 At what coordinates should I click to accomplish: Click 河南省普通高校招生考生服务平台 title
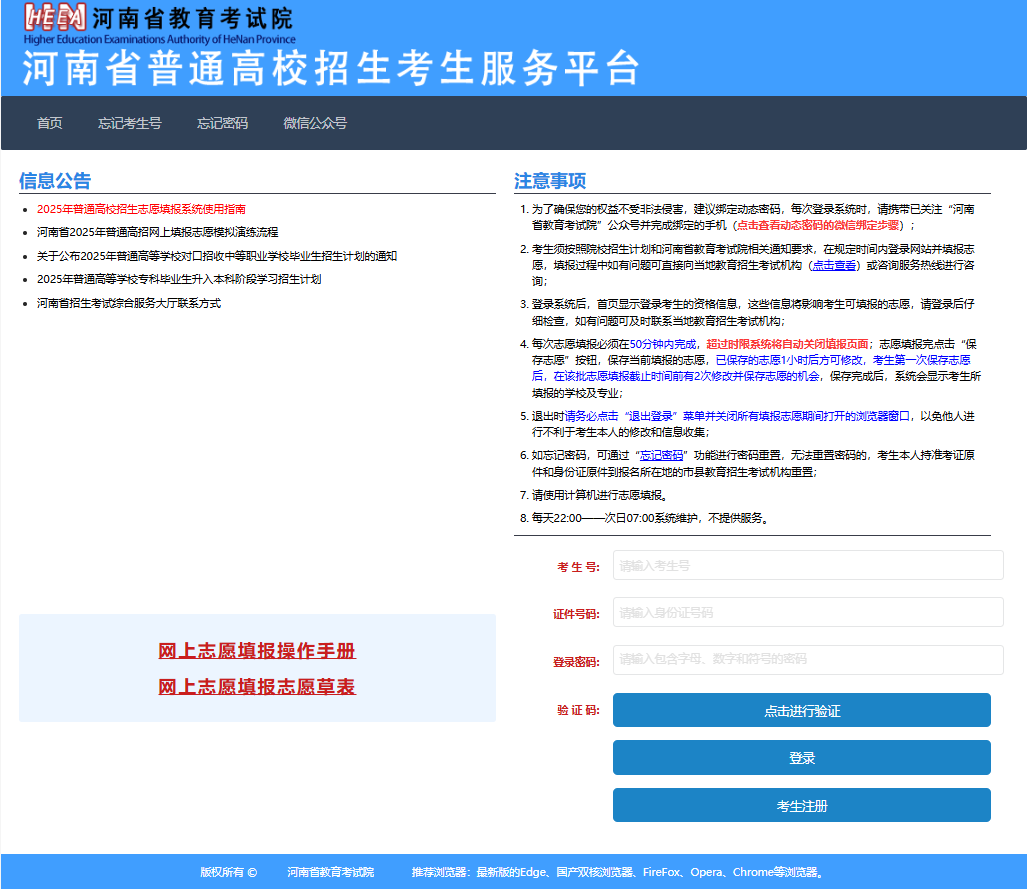331,68
